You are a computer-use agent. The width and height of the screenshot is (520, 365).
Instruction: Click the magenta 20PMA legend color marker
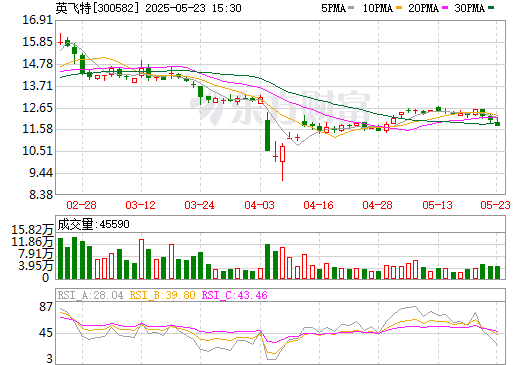(445, 8)
